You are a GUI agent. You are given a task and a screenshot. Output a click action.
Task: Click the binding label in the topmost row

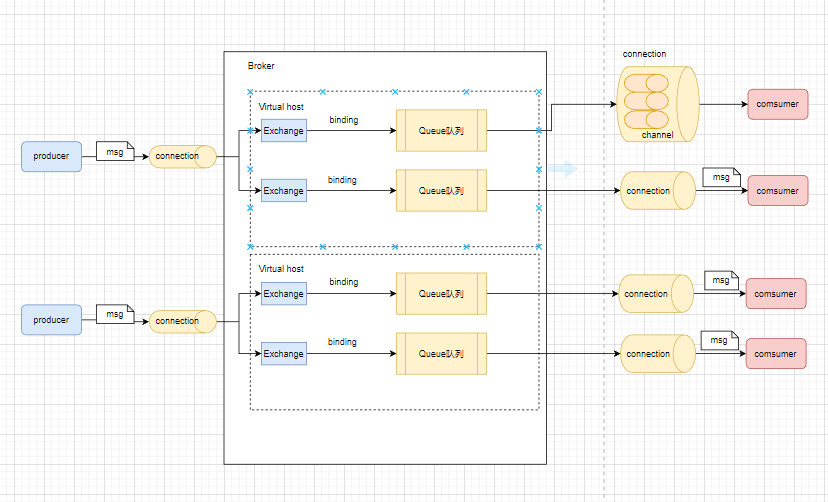coord(343,120)
